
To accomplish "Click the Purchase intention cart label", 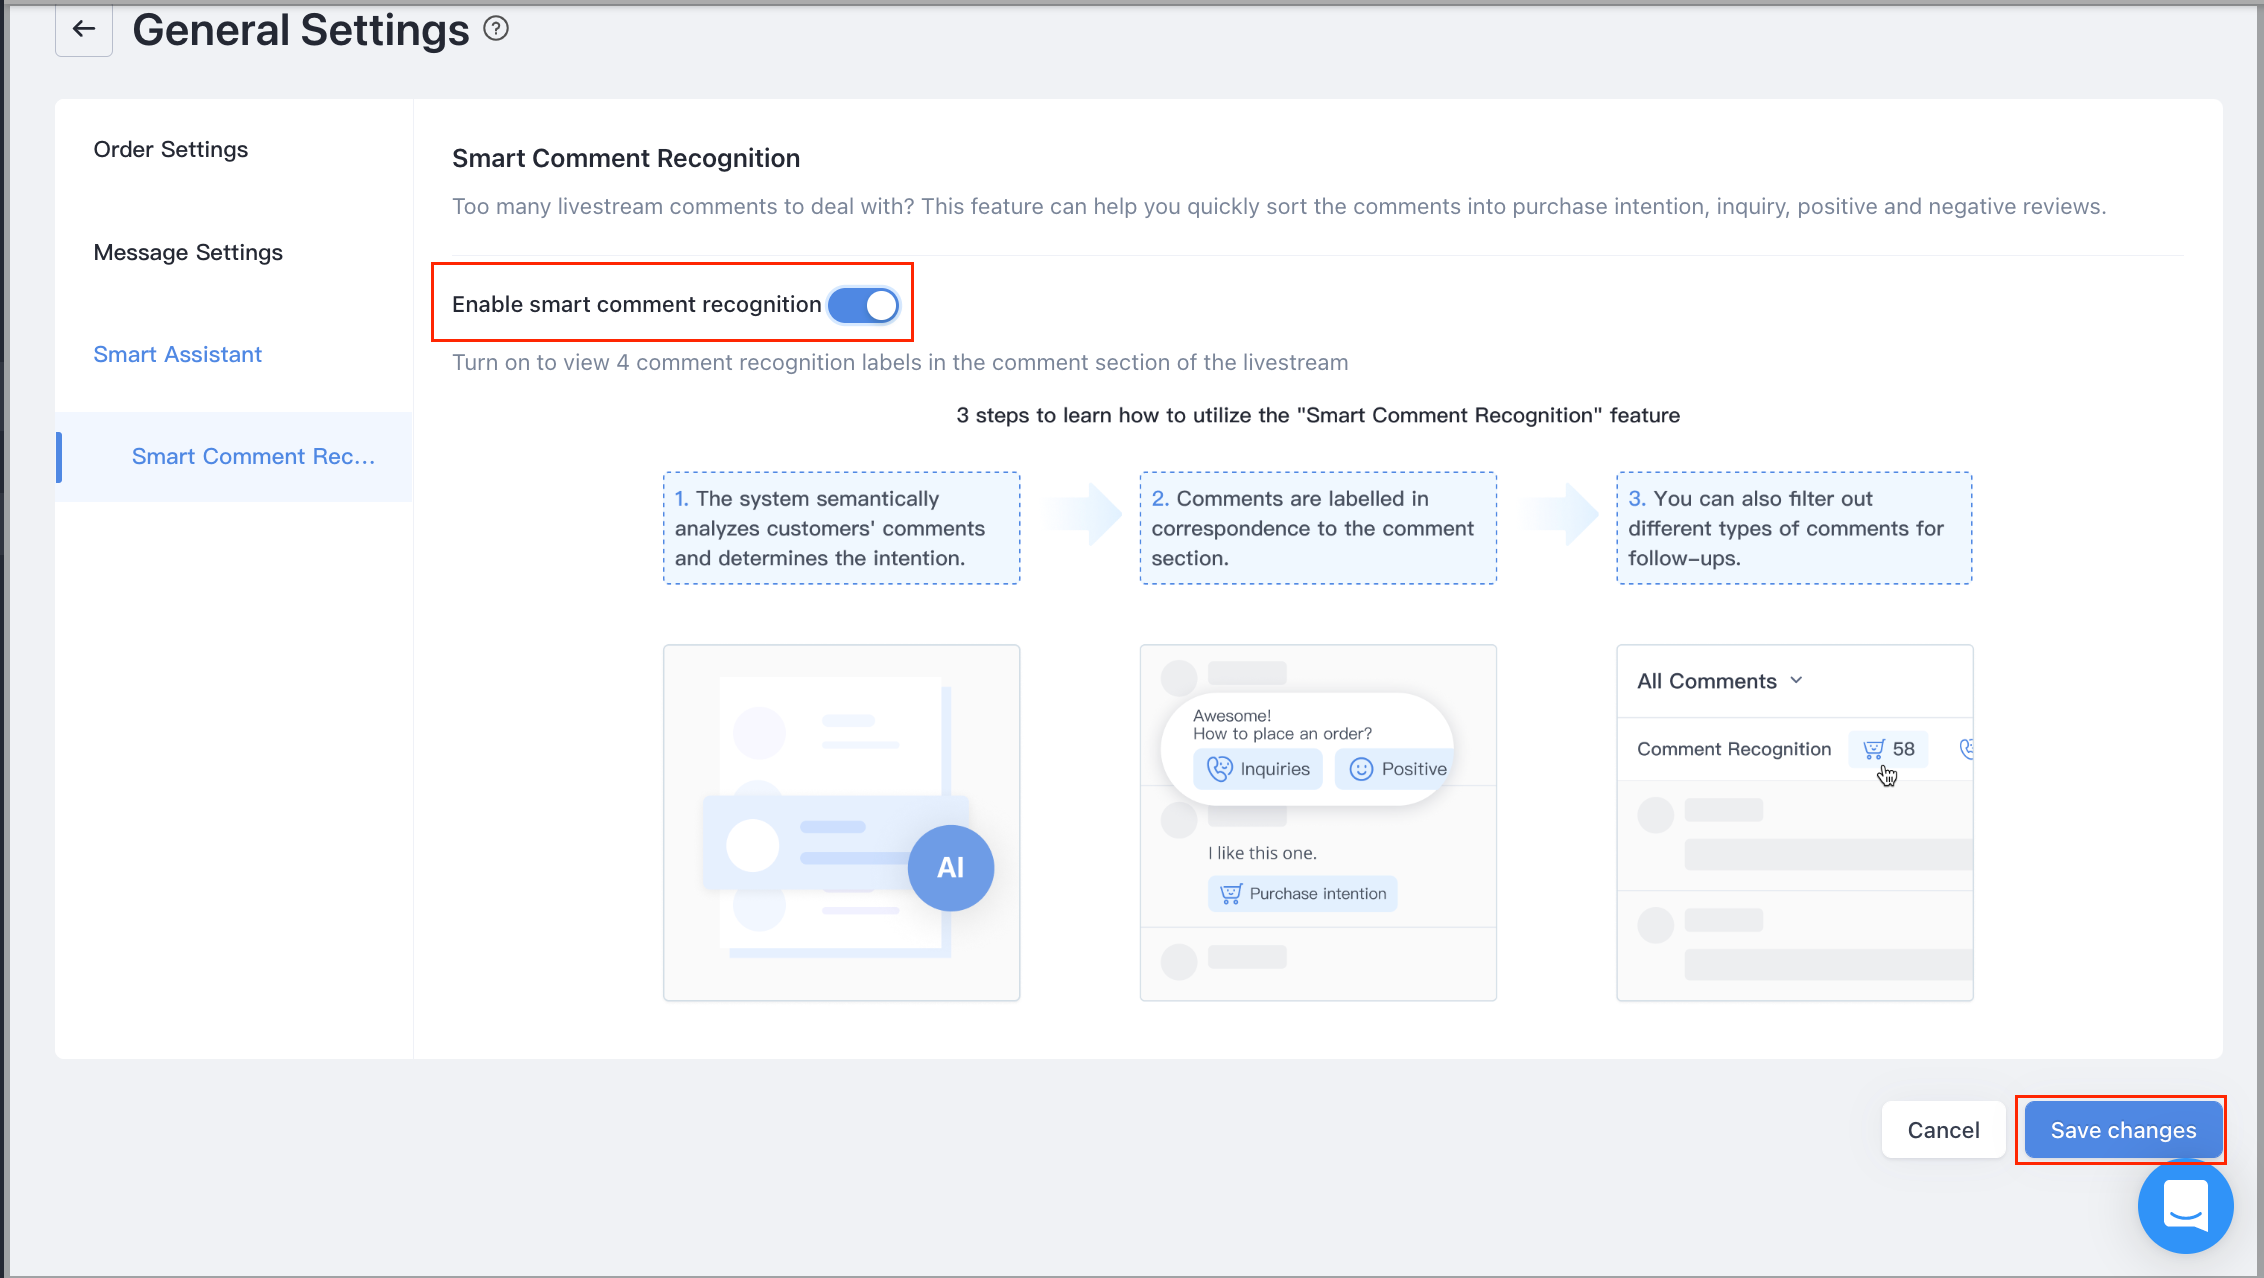I will [x=1303, y=893].
